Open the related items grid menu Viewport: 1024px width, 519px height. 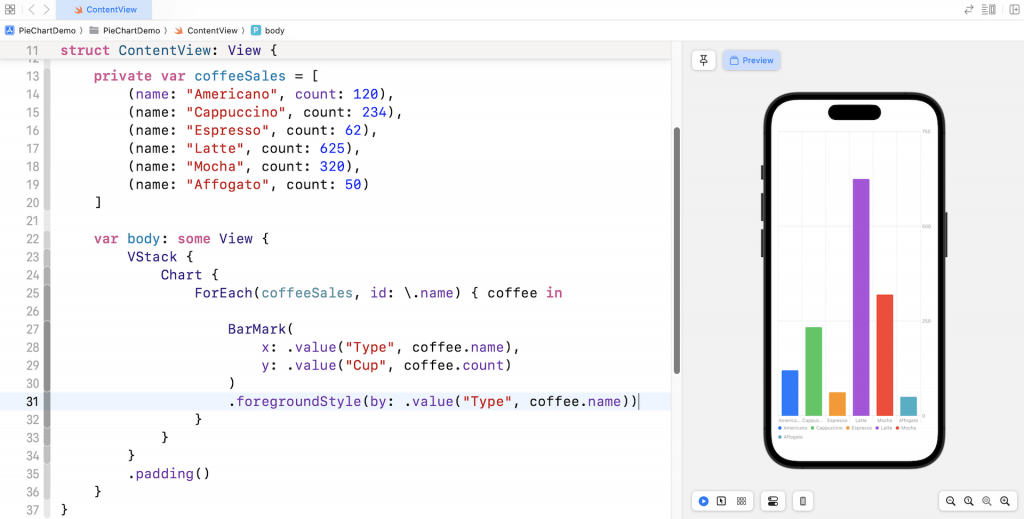[10, 9]
